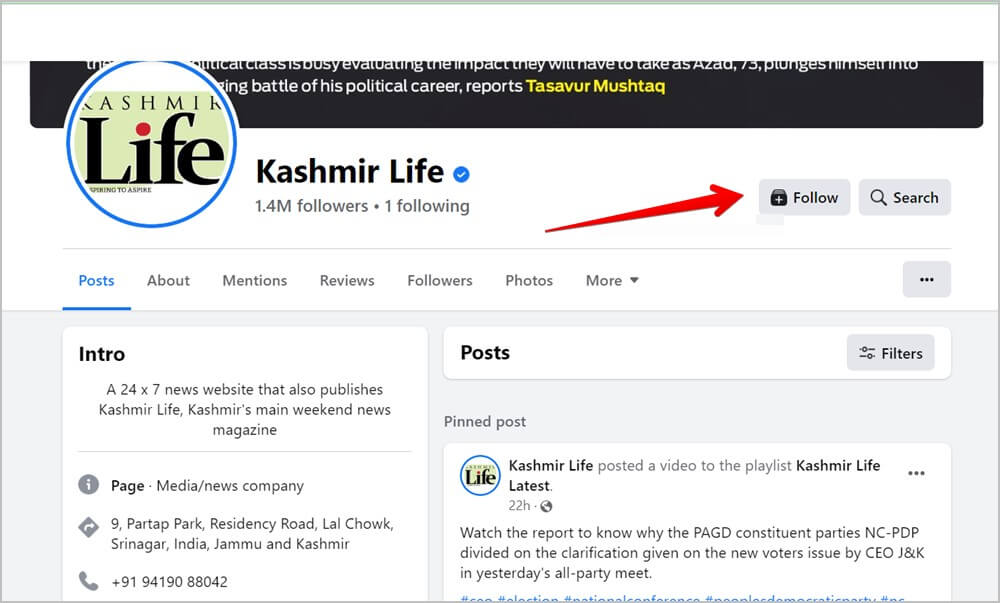Viewport: 1000px width, 603px height.
Task: Open the posts Filters button
Action: pyautogui.click(x=890, y=352)
